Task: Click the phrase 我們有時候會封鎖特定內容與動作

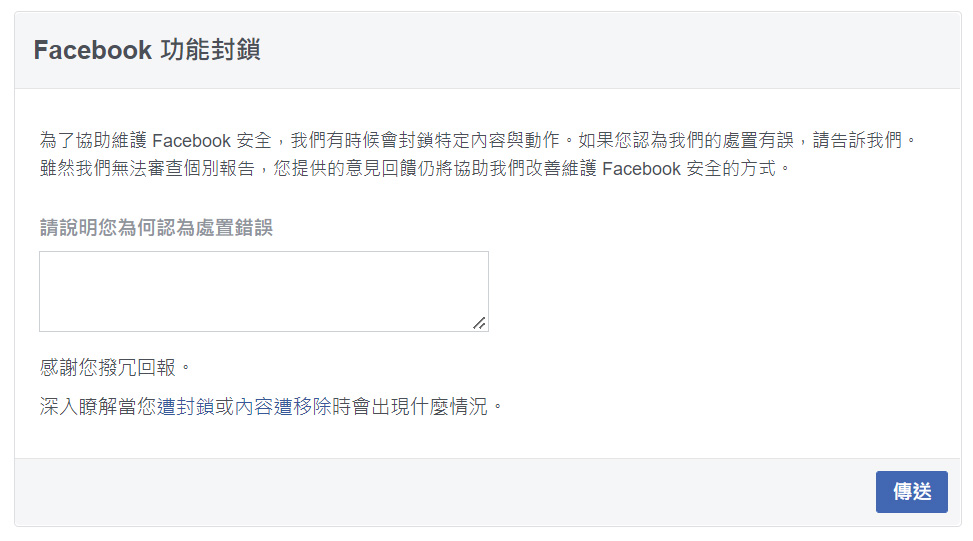Action: (425, 140)
